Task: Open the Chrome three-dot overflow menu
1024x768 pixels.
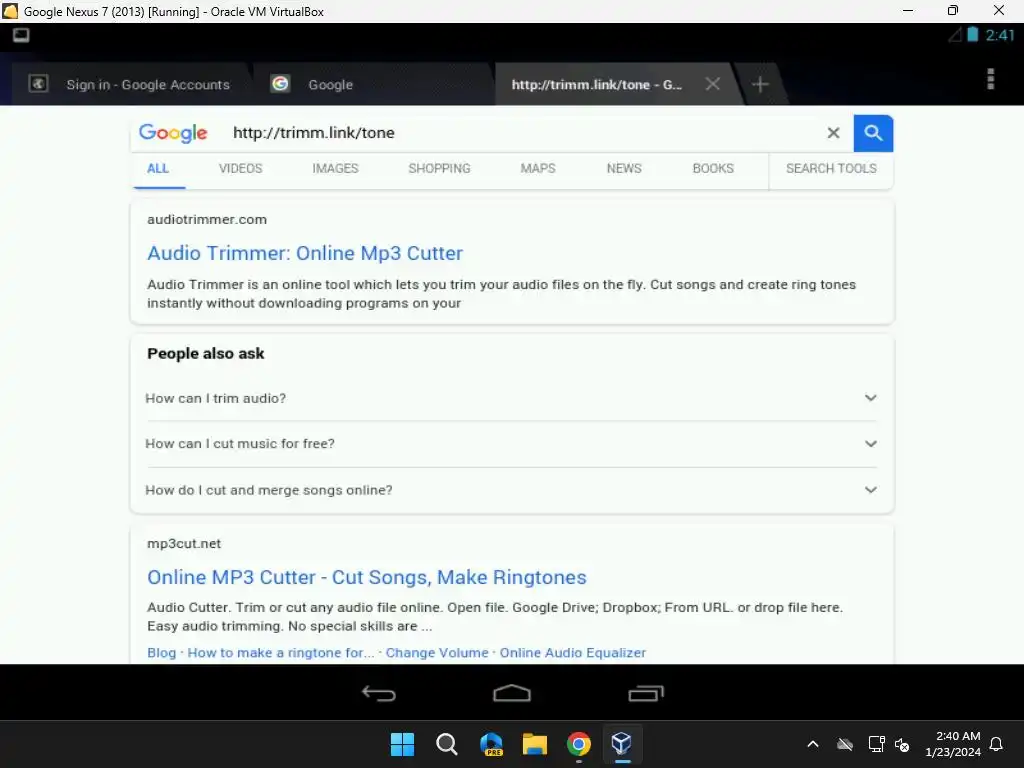Action: tap(990, 79)
